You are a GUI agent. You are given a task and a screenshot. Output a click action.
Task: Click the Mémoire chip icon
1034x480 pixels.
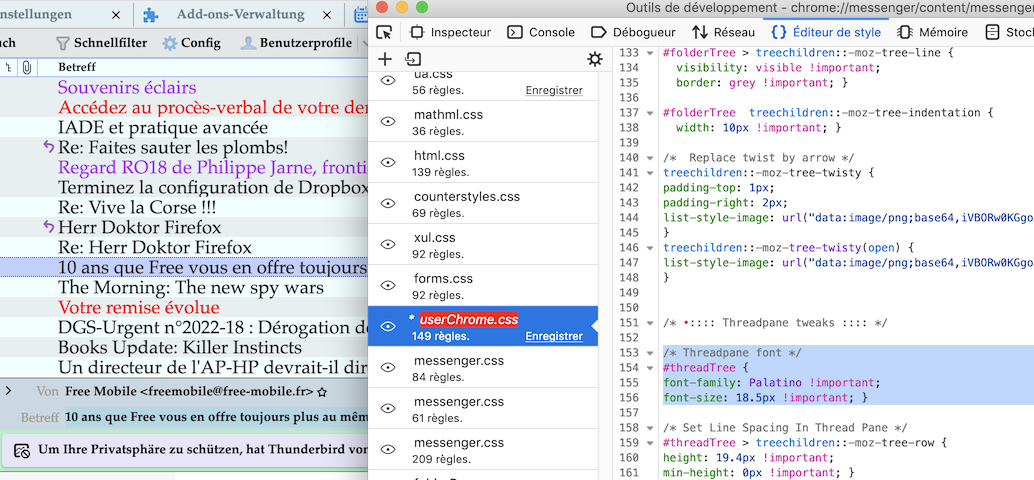tap(905, 32)
